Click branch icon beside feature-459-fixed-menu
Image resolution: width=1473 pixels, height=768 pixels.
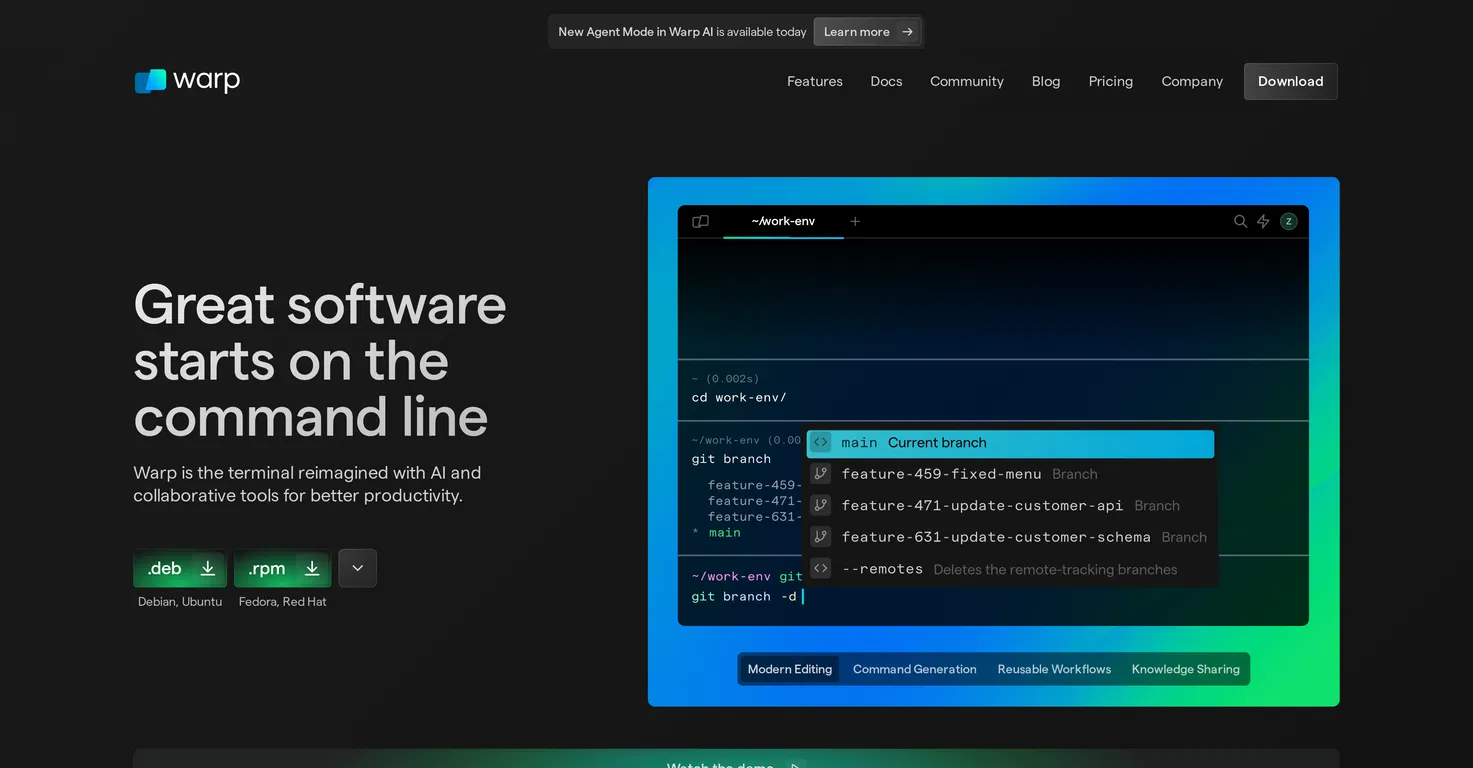821,474
